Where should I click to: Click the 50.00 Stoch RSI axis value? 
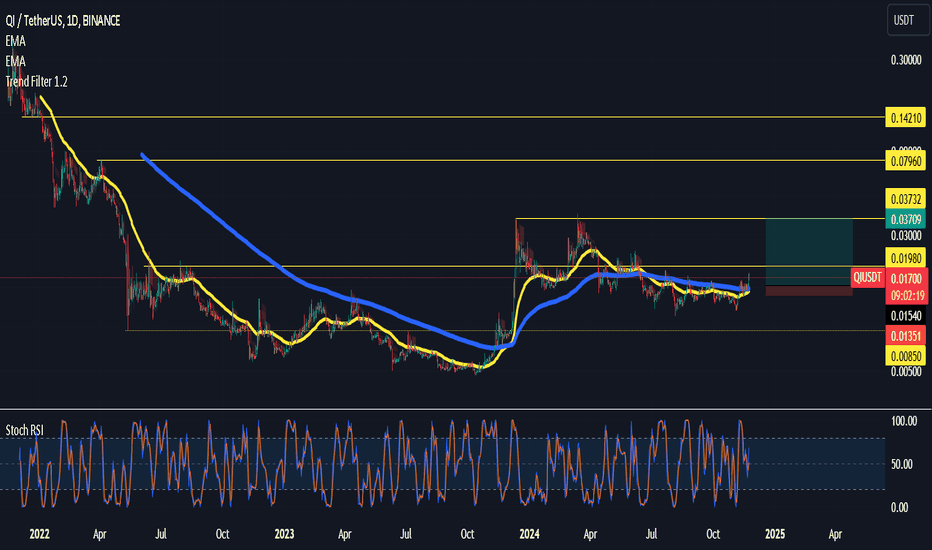(902, 464)
